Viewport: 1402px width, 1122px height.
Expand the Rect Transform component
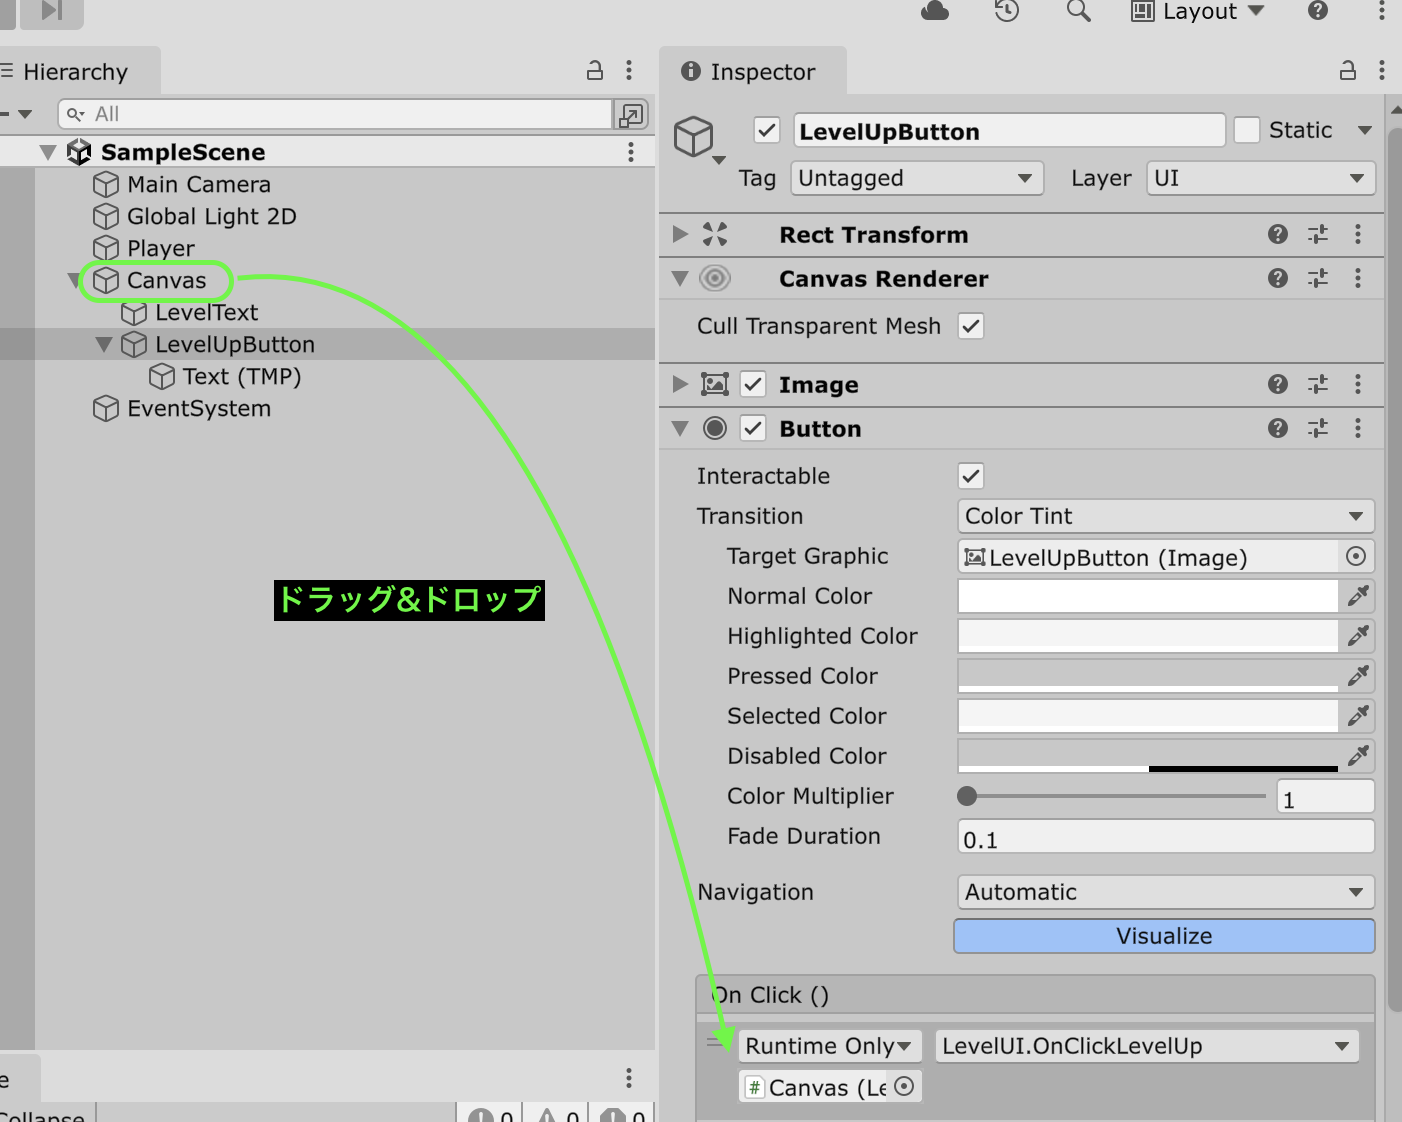coord(680,234)
